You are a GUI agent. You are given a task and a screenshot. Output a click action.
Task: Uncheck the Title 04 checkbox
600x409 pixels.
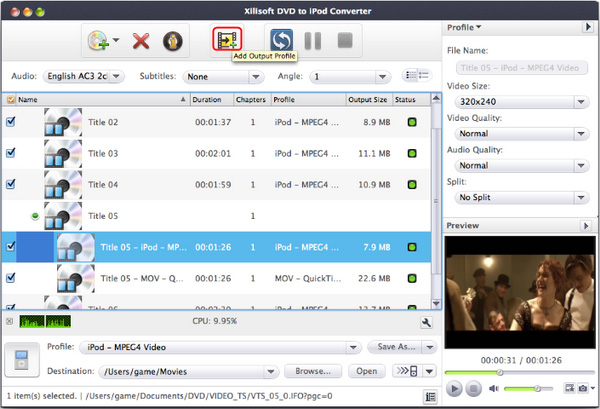click(11, 184)
